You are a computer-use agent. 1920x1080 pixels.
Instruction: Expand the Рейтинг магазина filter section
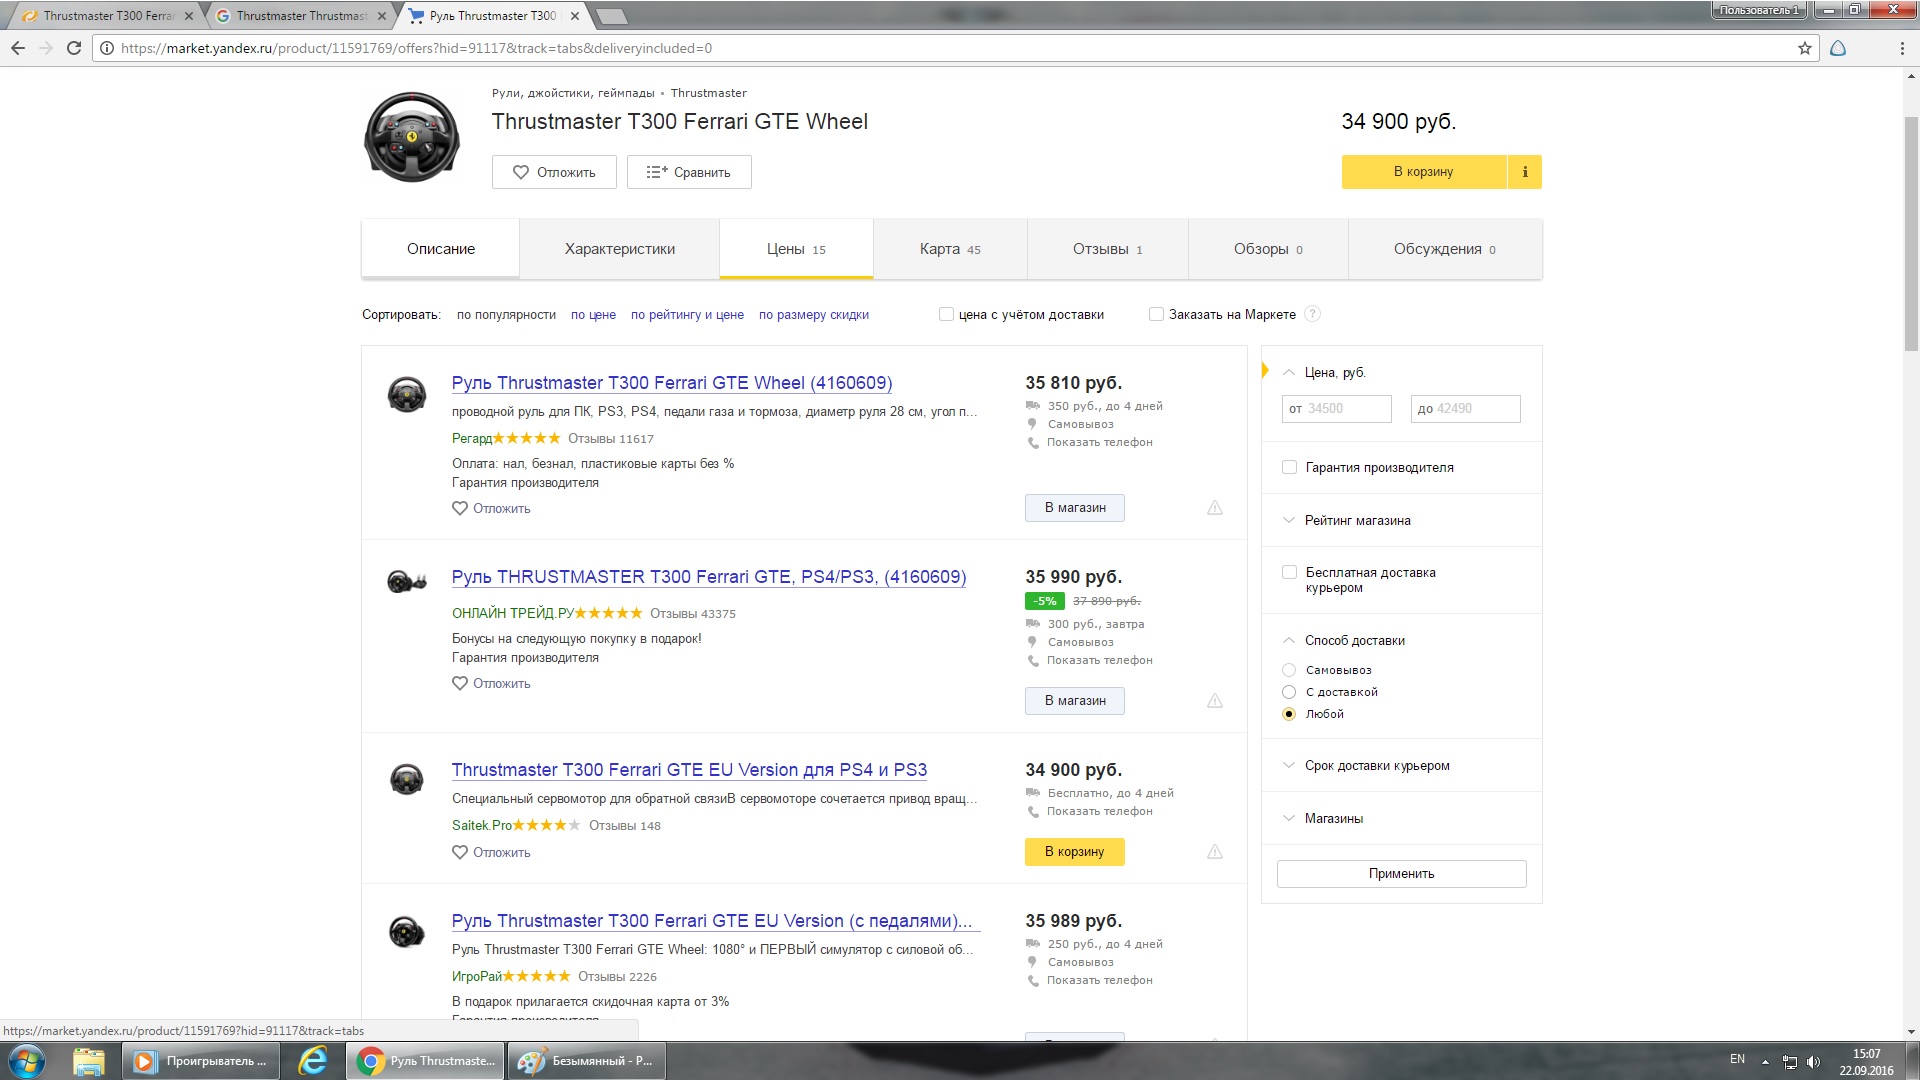(x=1357, y=520)
